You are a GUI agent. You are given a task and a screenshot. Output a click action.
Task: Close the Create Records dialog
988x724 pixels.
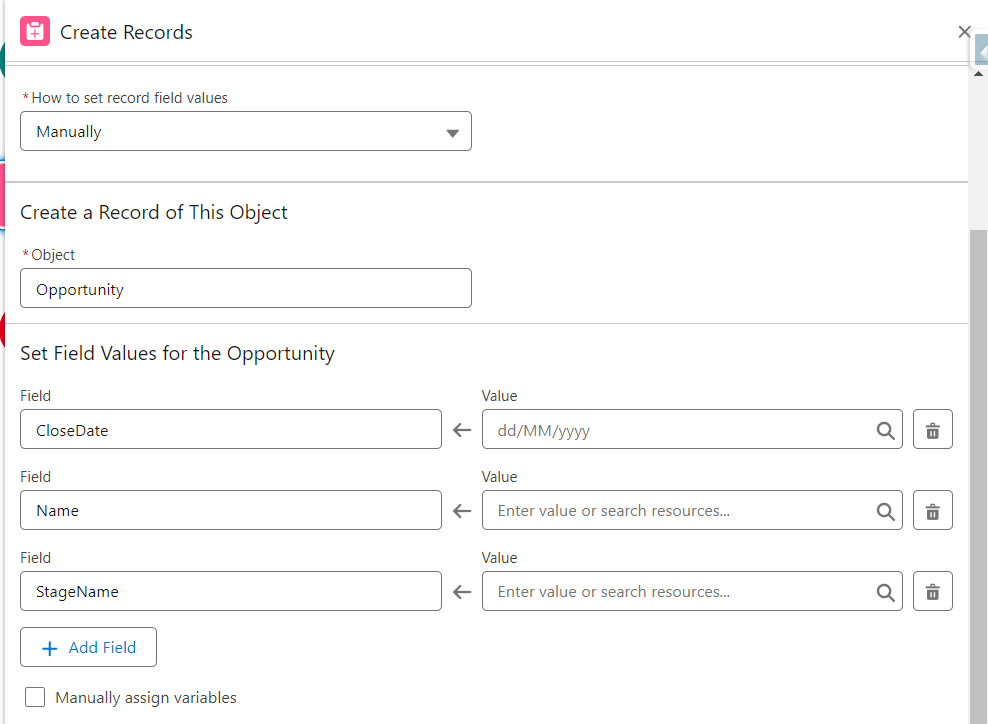964,32
